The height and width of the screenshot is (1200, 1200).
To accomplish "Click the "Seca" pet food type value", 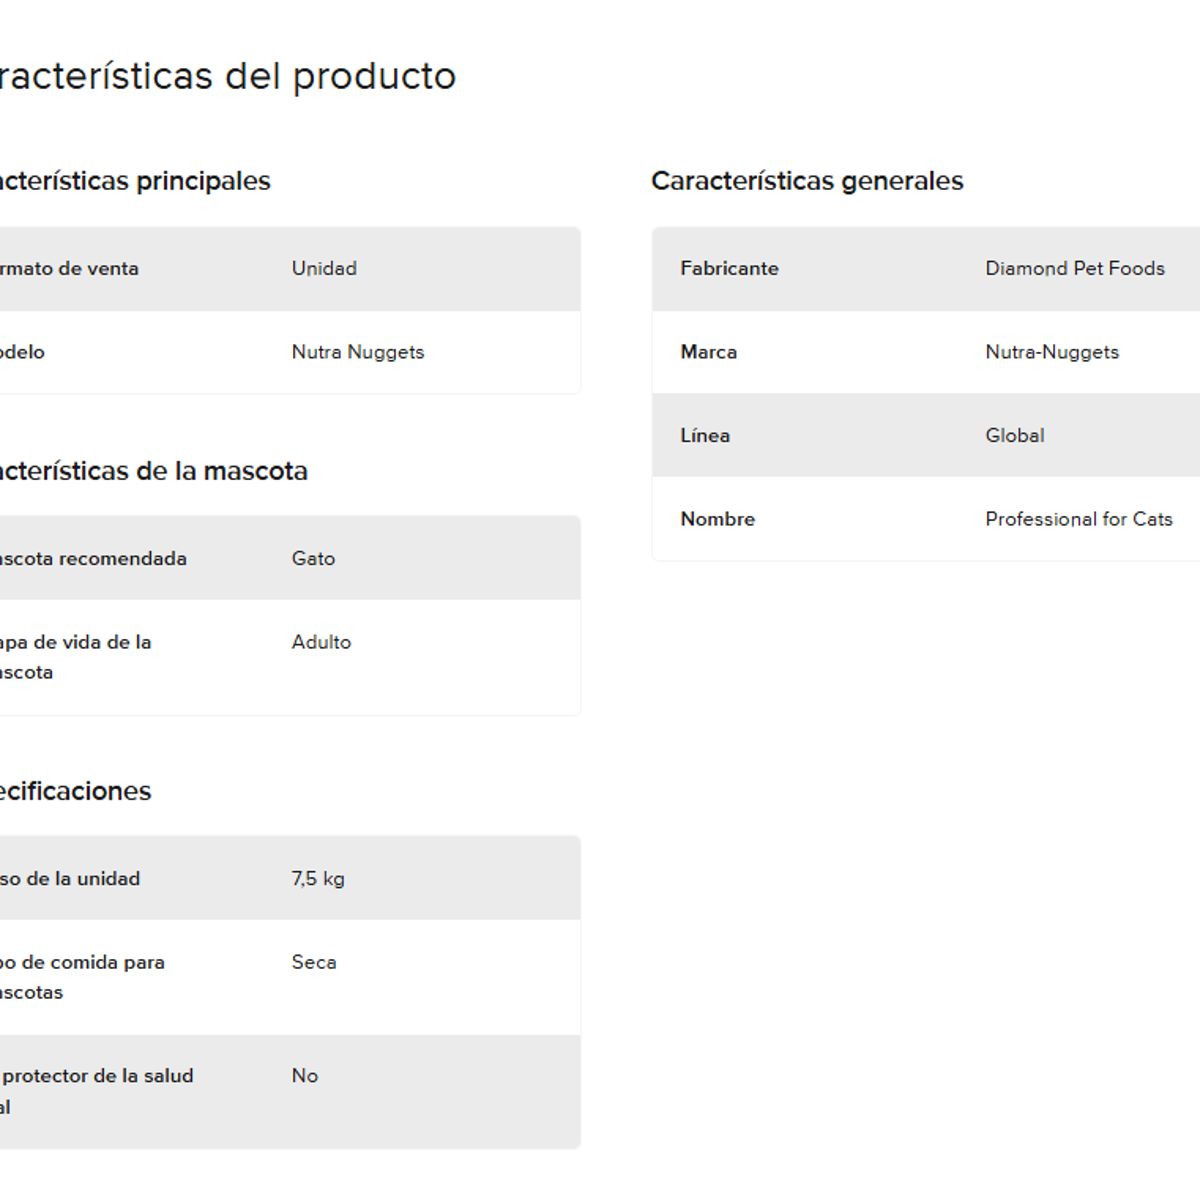I will pyautogui.click(x=314, y=962).
